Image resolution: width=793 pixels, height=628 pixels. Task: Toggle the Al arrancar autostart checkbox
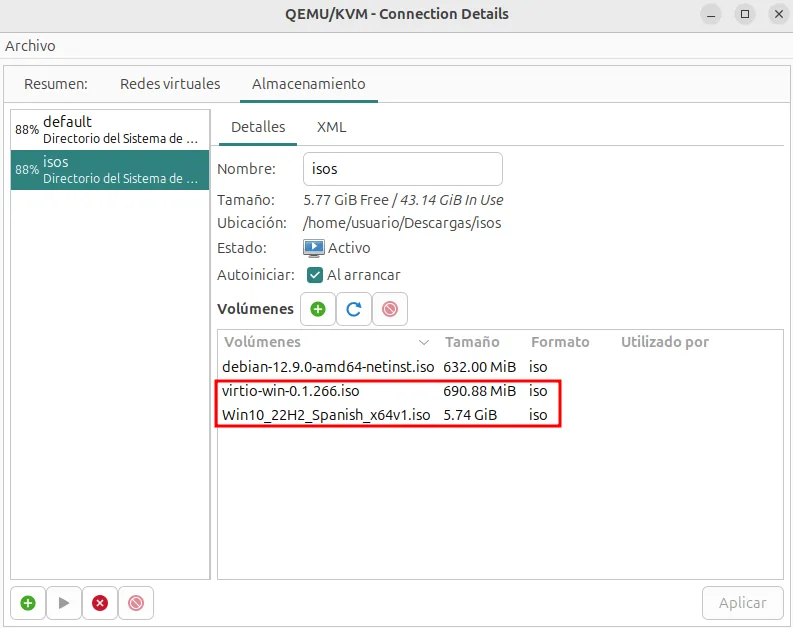tap(315, 275)
